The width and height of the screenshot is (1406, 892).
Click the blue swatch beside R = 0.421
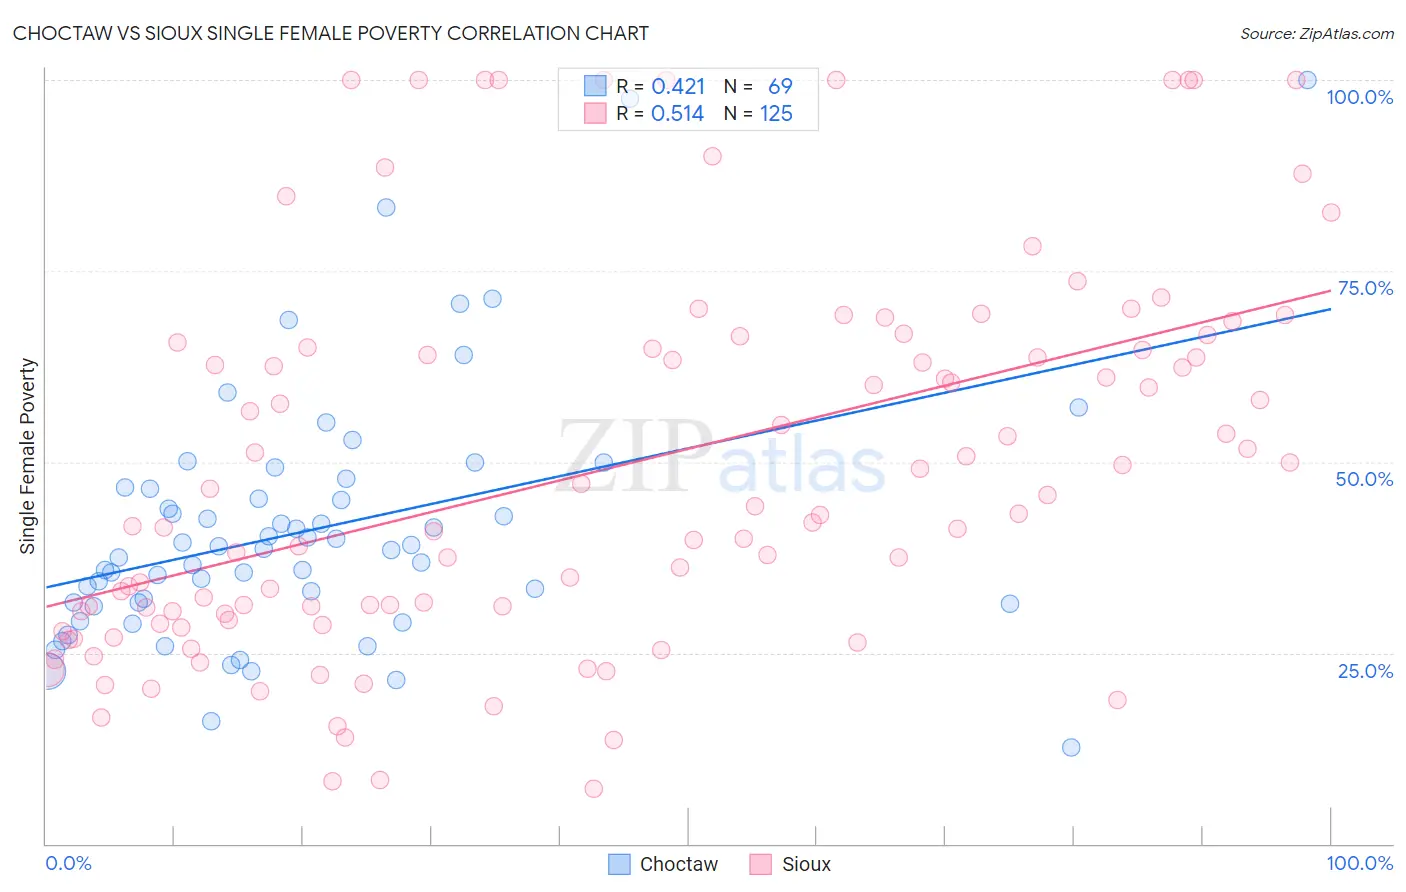pyautogui.click(x=595, y=86)
